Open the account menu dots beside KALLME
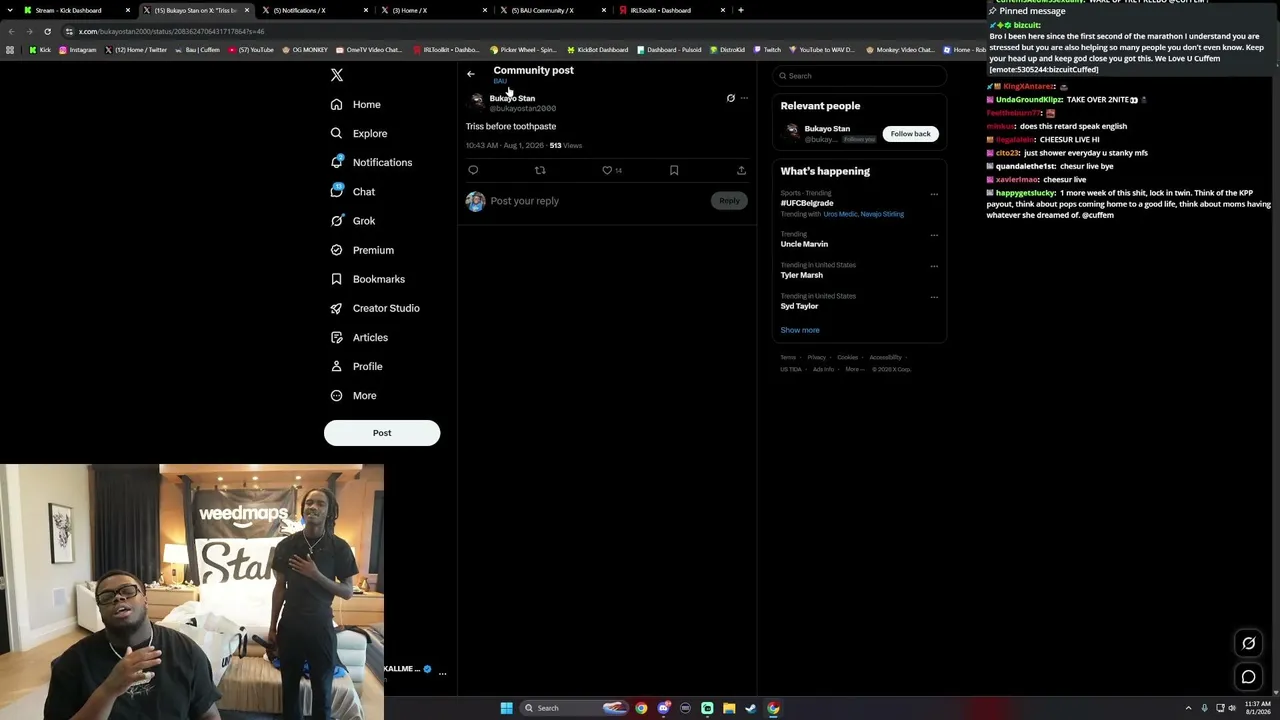The height and width of the screenshot is (720, 1280). pyautogui.click(x=442, y=673)
